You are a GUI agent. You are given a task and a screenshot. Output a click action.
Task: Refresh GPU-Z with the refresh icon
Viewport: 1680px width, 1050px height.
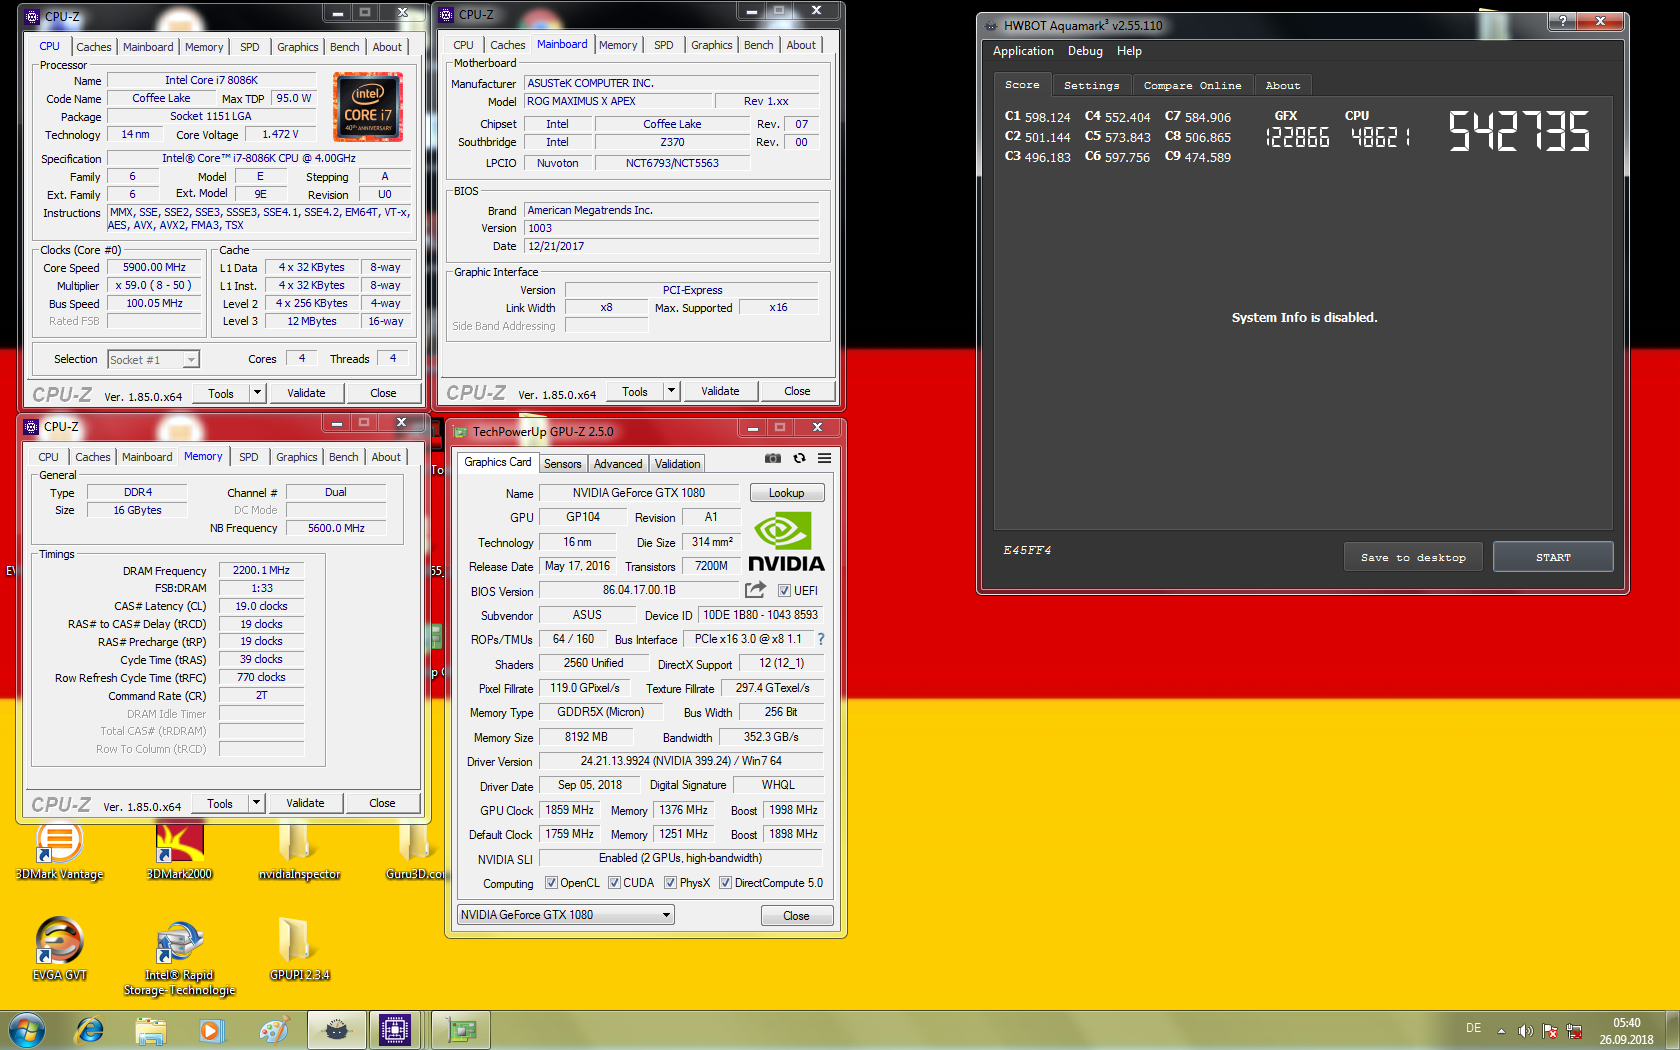coord(799,458)
